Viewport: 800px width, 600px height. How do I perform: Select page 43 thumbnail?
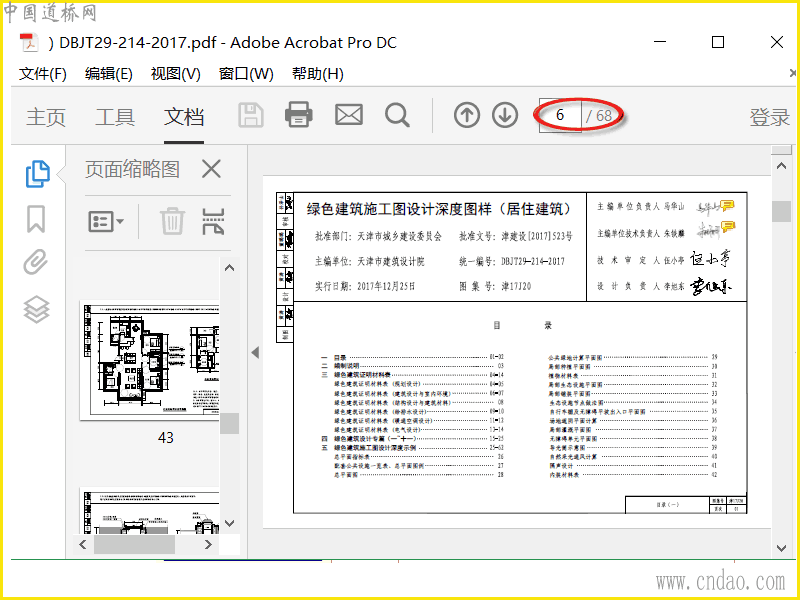point(151,360)
